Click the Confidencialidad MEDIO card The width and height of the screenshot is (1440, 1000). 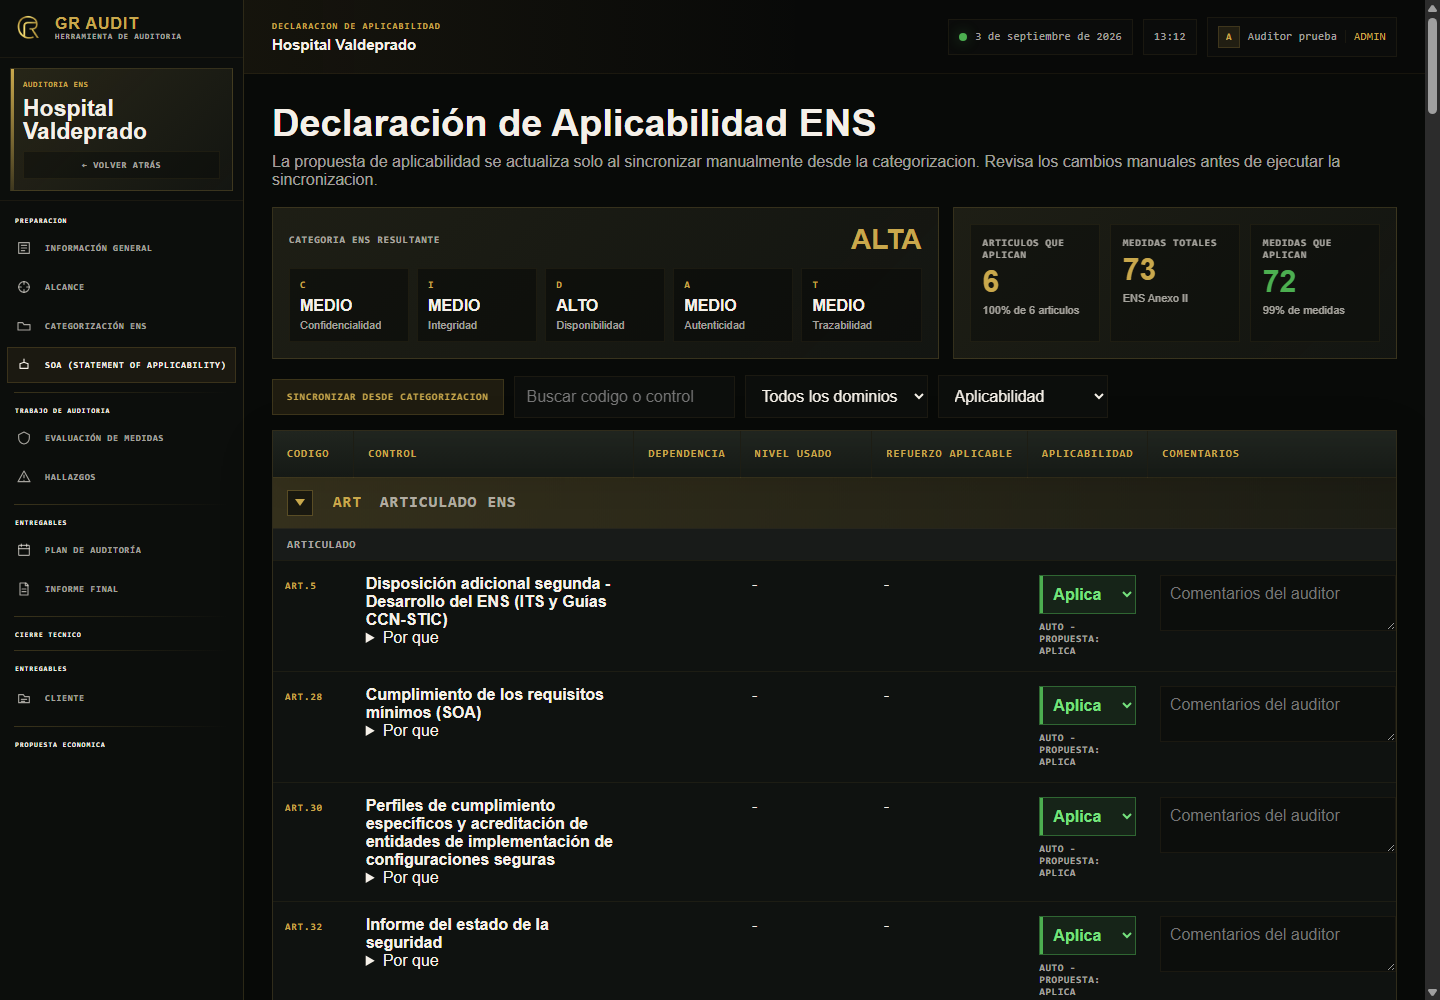[x=349, y=305]
